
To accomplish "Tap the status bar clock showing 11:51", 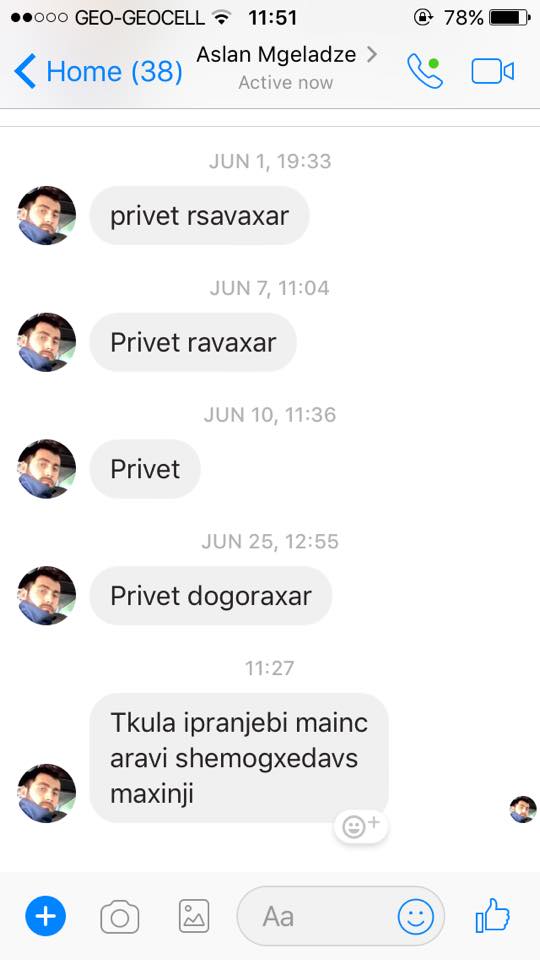I will point(272,18).
